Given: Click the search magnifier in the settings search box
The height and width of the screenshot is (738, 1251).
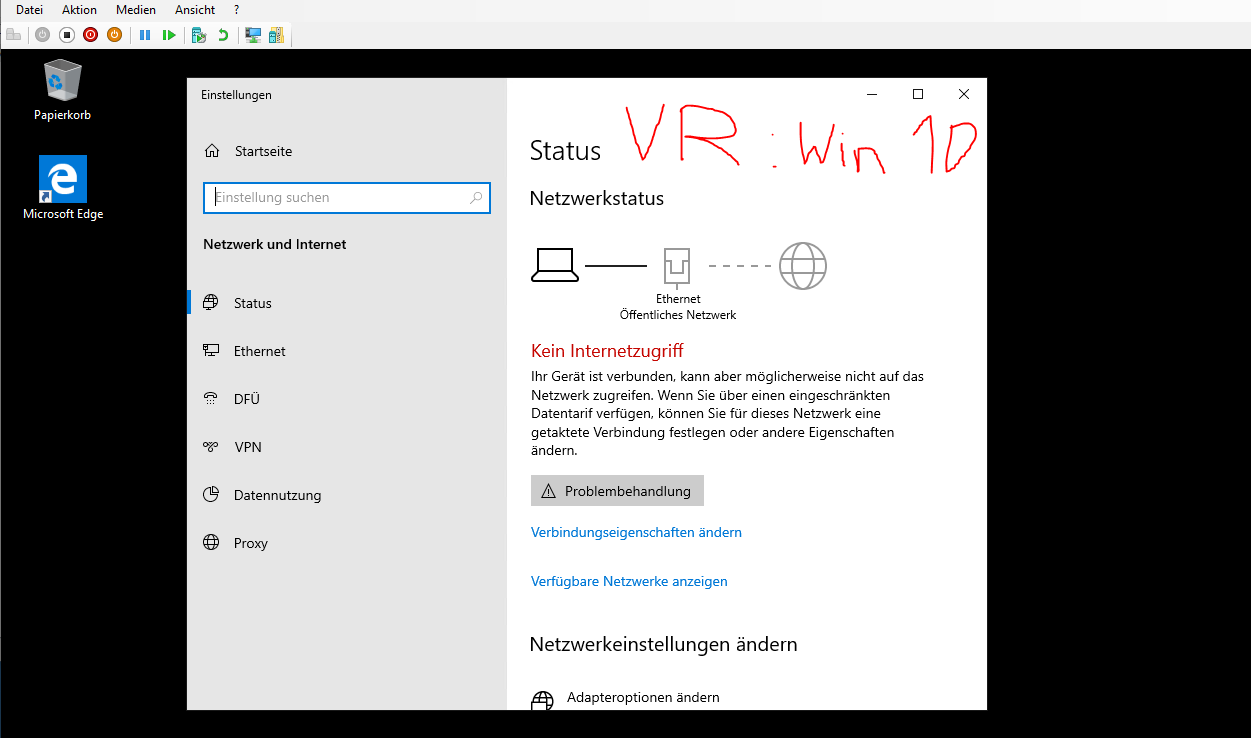Looking at the screenshot, I should [x=476, y=198].
